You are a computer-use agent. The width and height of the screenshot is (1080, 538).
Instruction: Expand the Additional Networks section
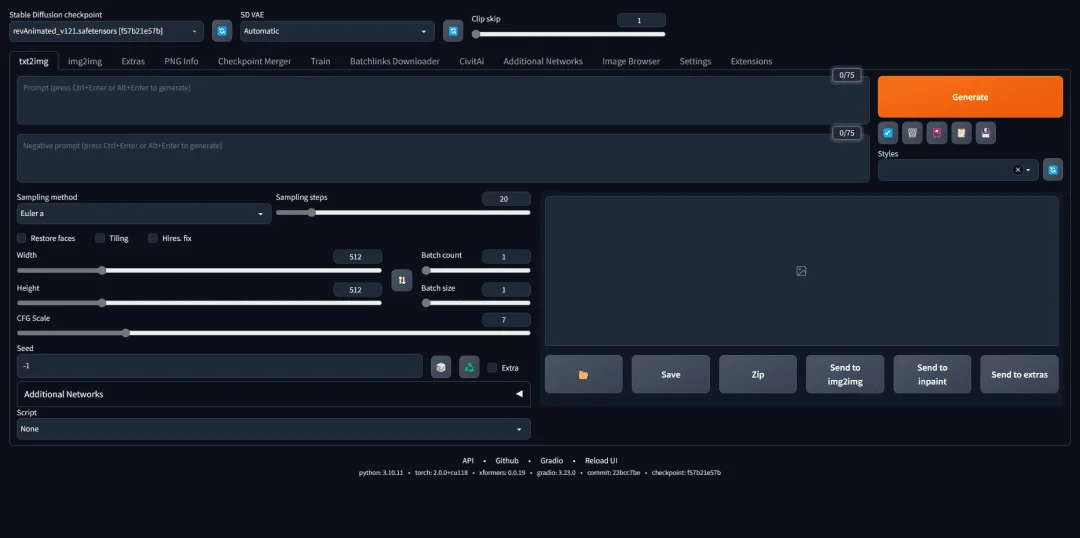point(273,394)
